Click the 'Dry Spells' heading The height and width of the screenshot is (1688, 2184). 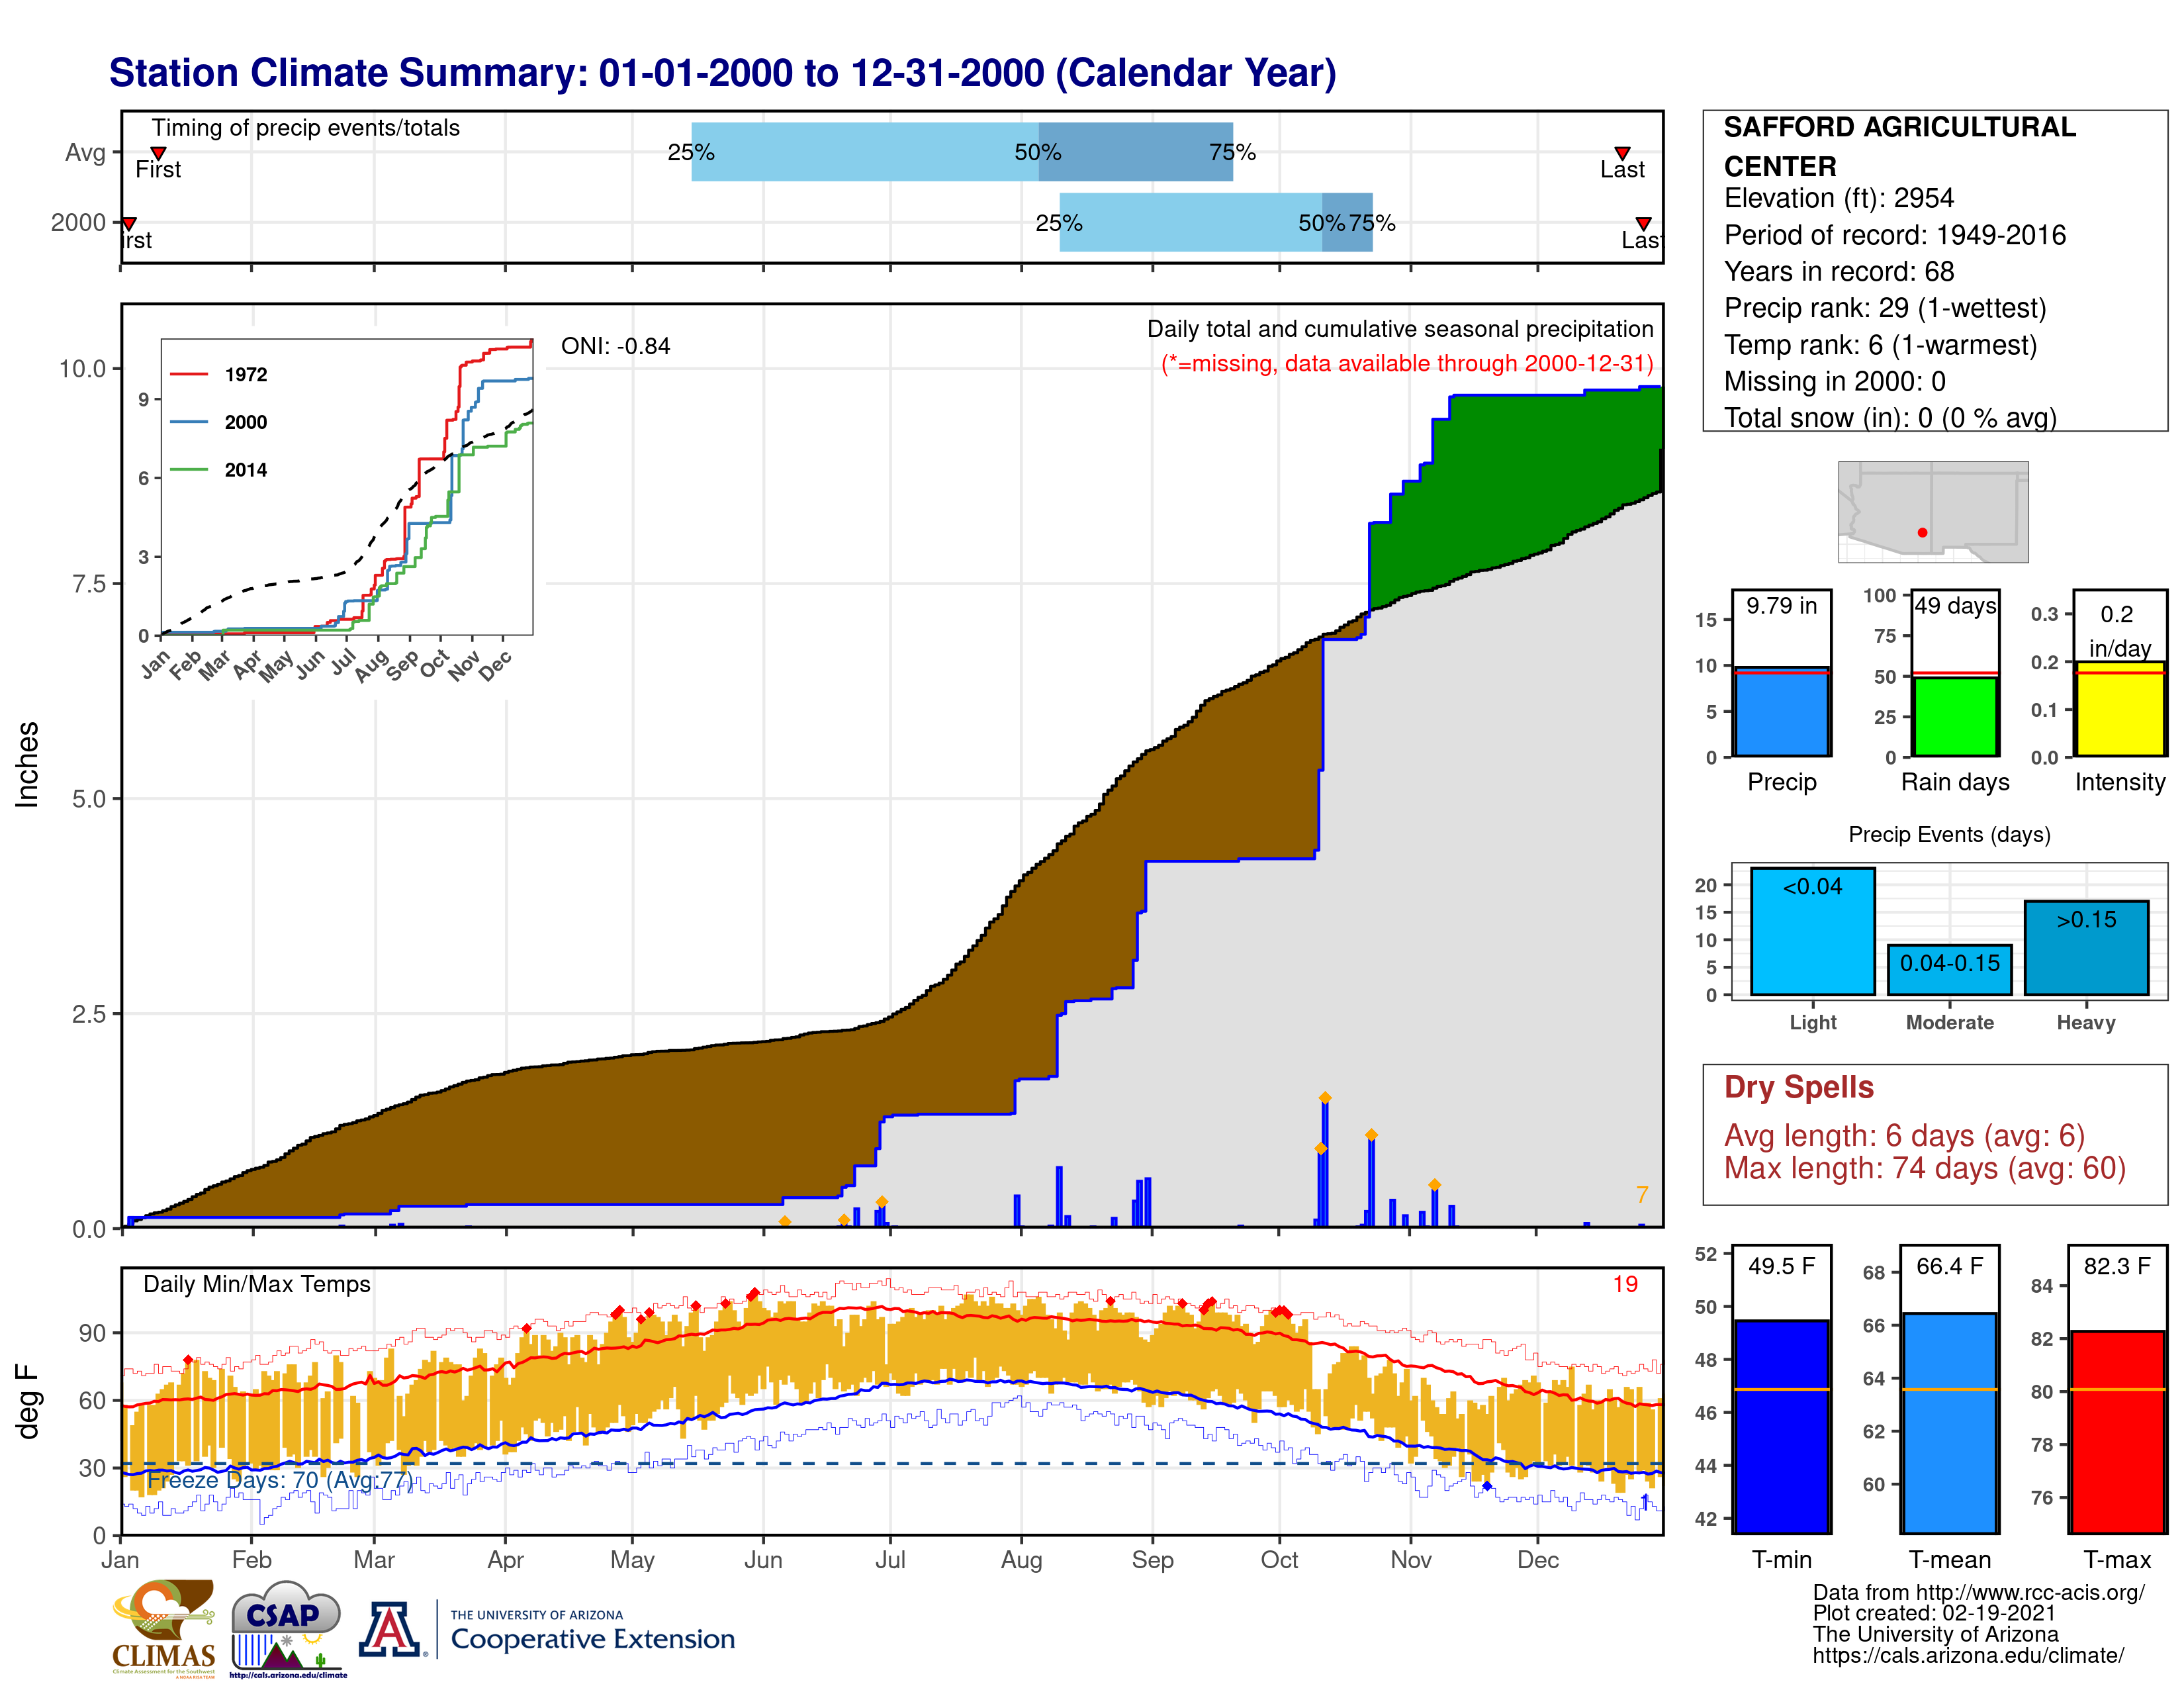(x=1798, y=1087)
